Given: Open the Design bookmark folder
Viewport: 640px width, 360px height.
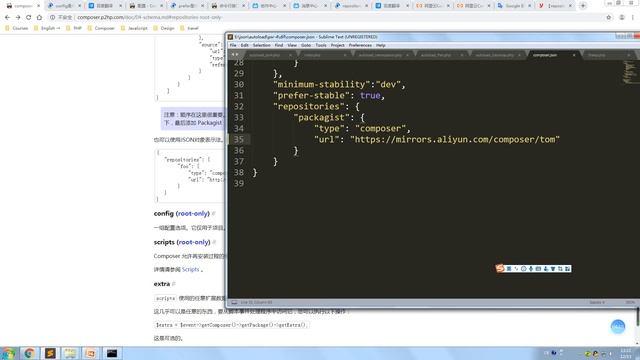Looking at the screenshot, I should 164,28.
